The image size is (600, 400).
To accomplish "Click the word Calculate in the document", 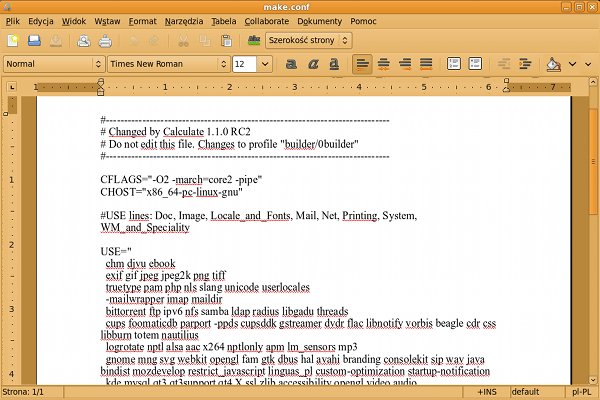I will coord(183,132).
